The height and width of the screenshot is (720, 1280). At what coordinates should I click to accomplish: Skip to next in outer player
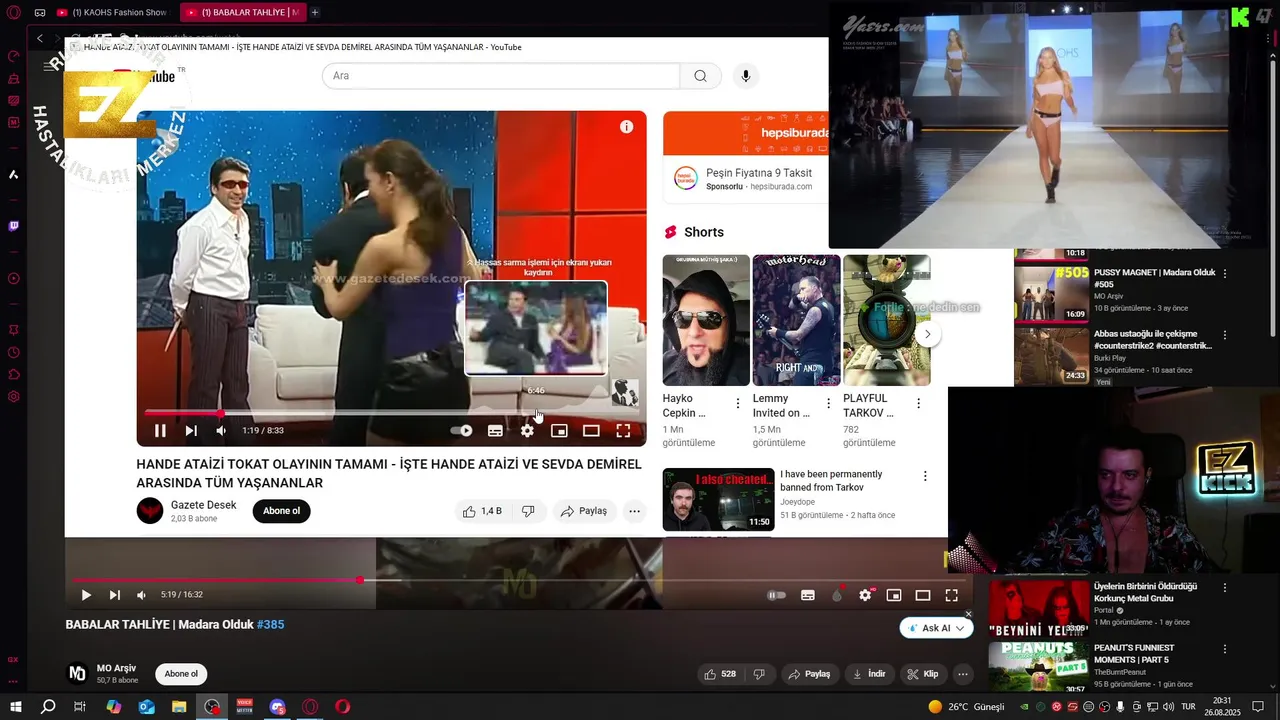click(x=115, y=595)
